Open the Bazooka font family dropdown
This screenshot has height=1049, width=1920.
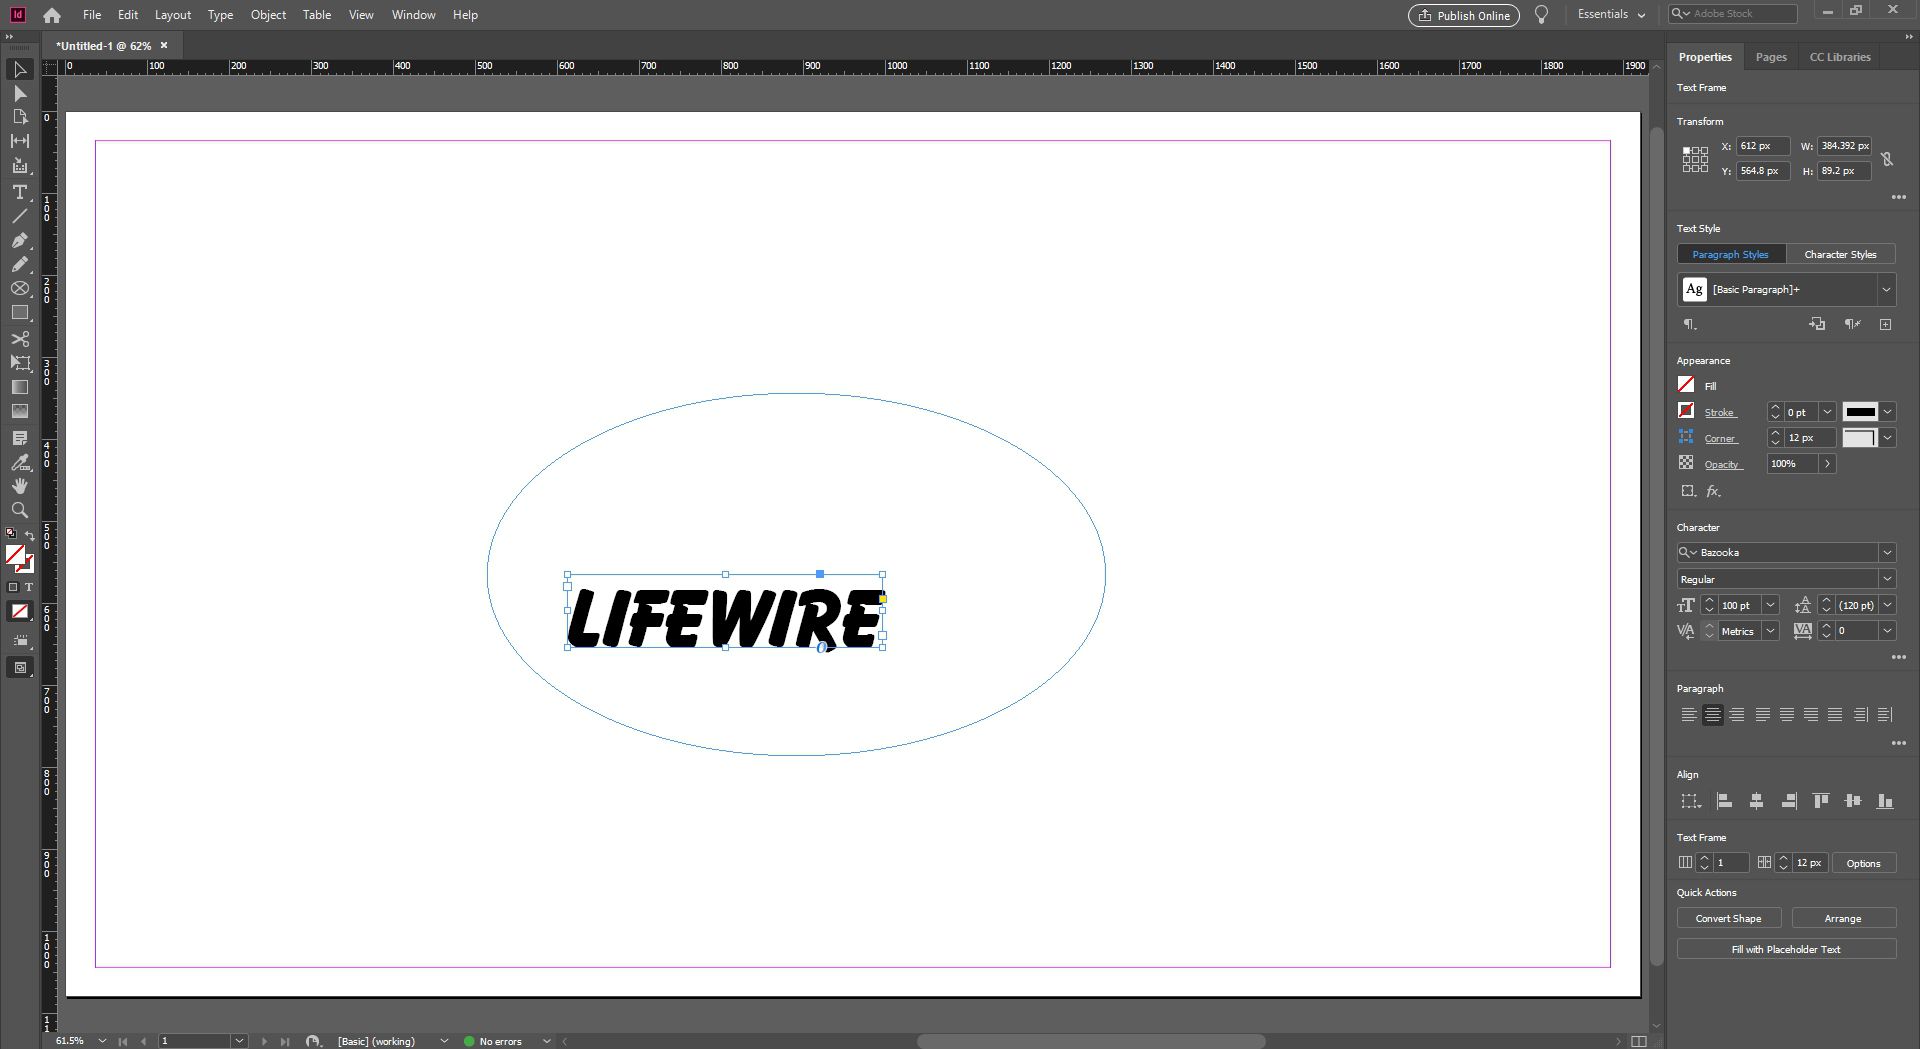[1887, 553]
